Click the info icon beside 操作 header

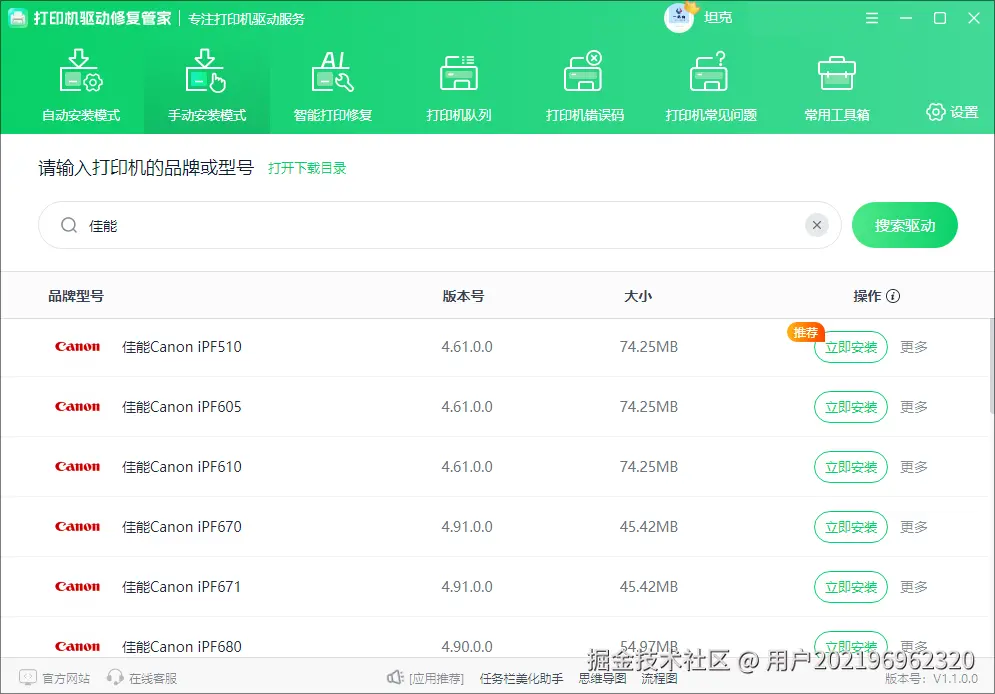click(x=893, y=296)
